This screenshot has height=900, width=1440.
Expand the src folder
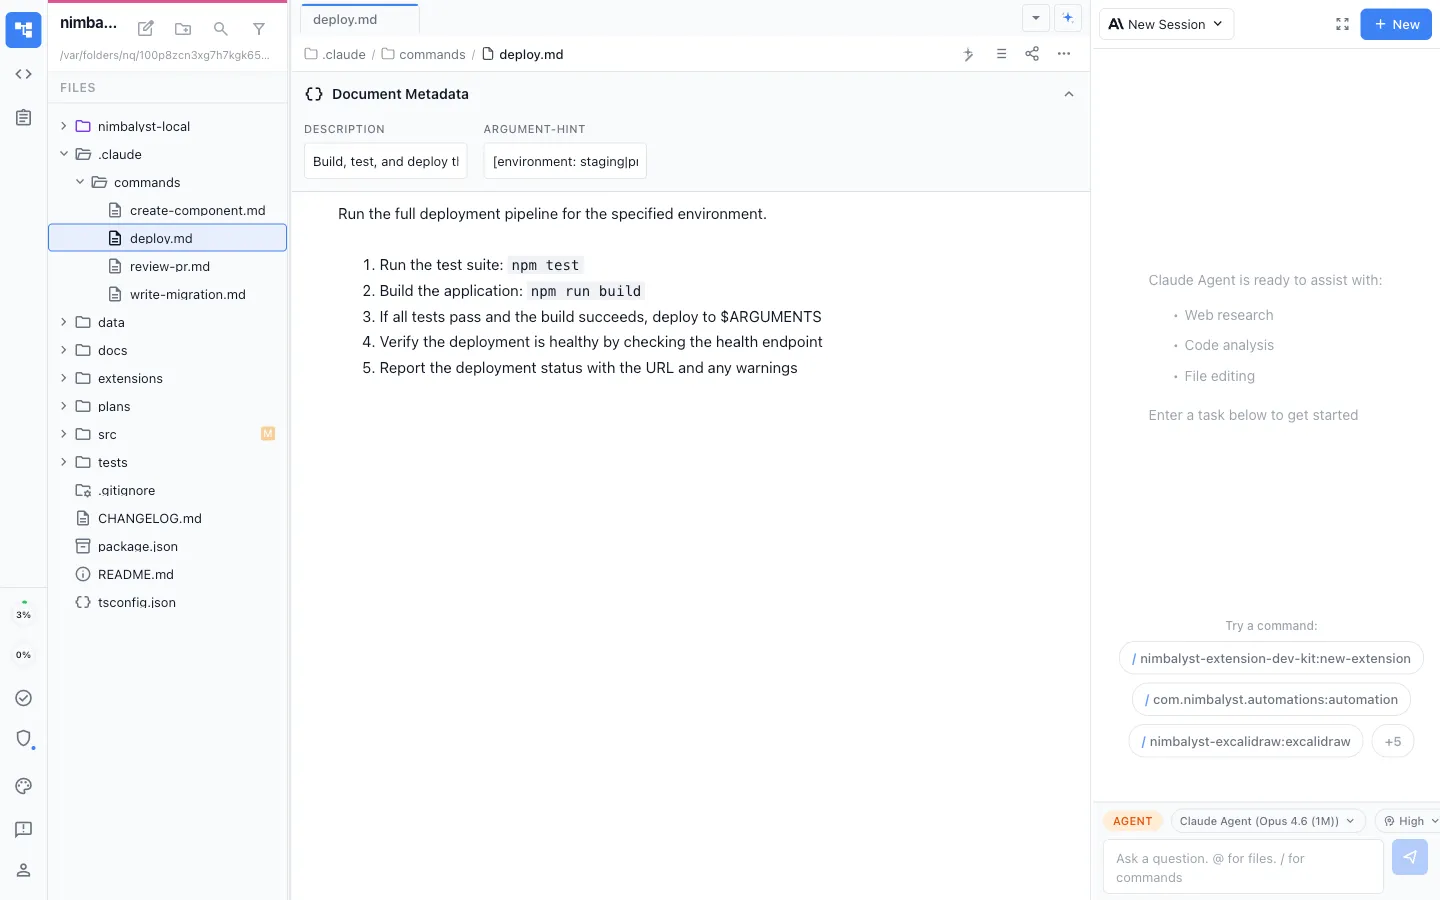pos(107,435)
